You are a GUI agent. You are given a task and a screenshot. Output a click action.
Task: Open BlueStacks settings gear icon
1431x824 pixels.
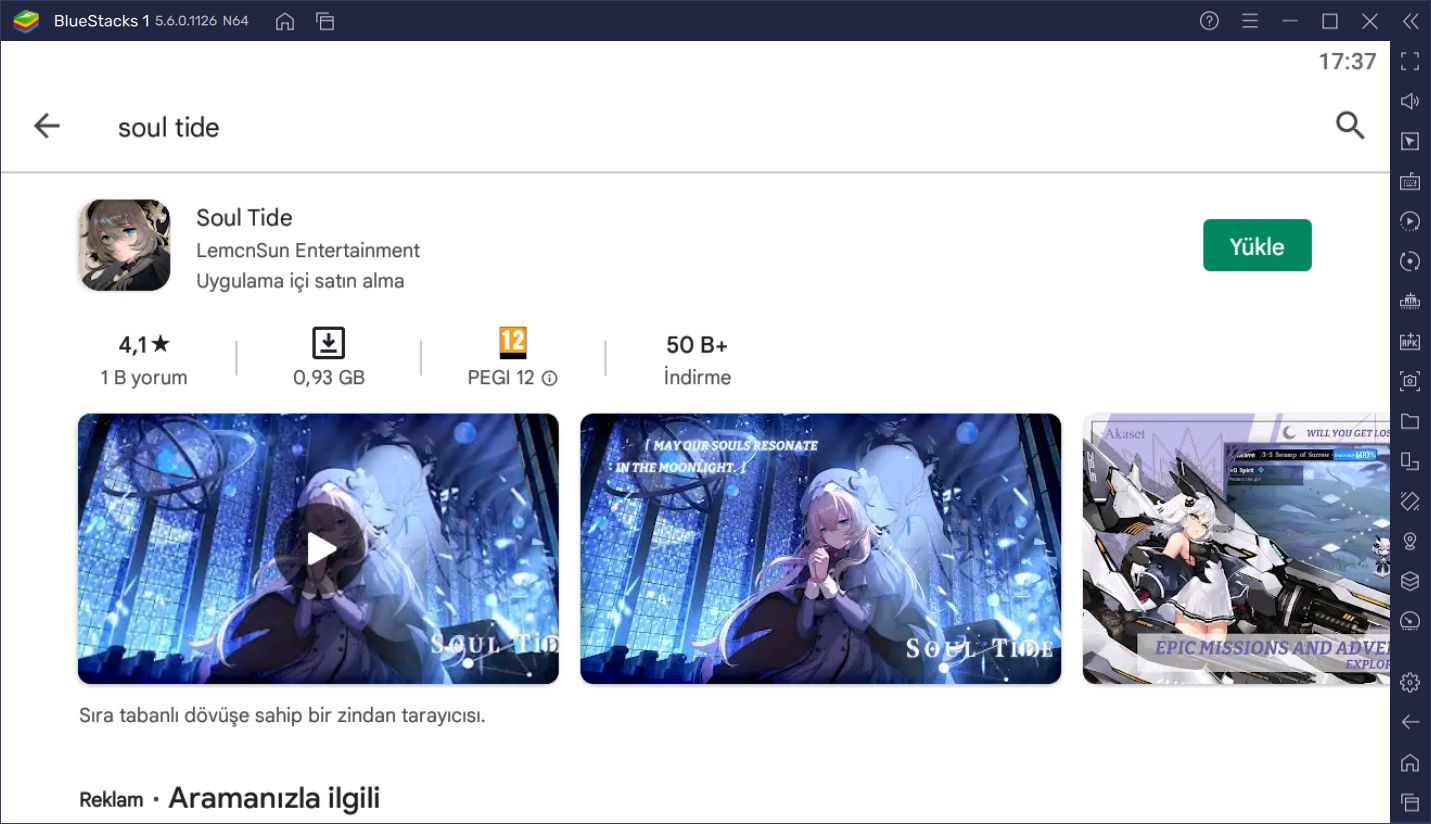coord(1410,682)
